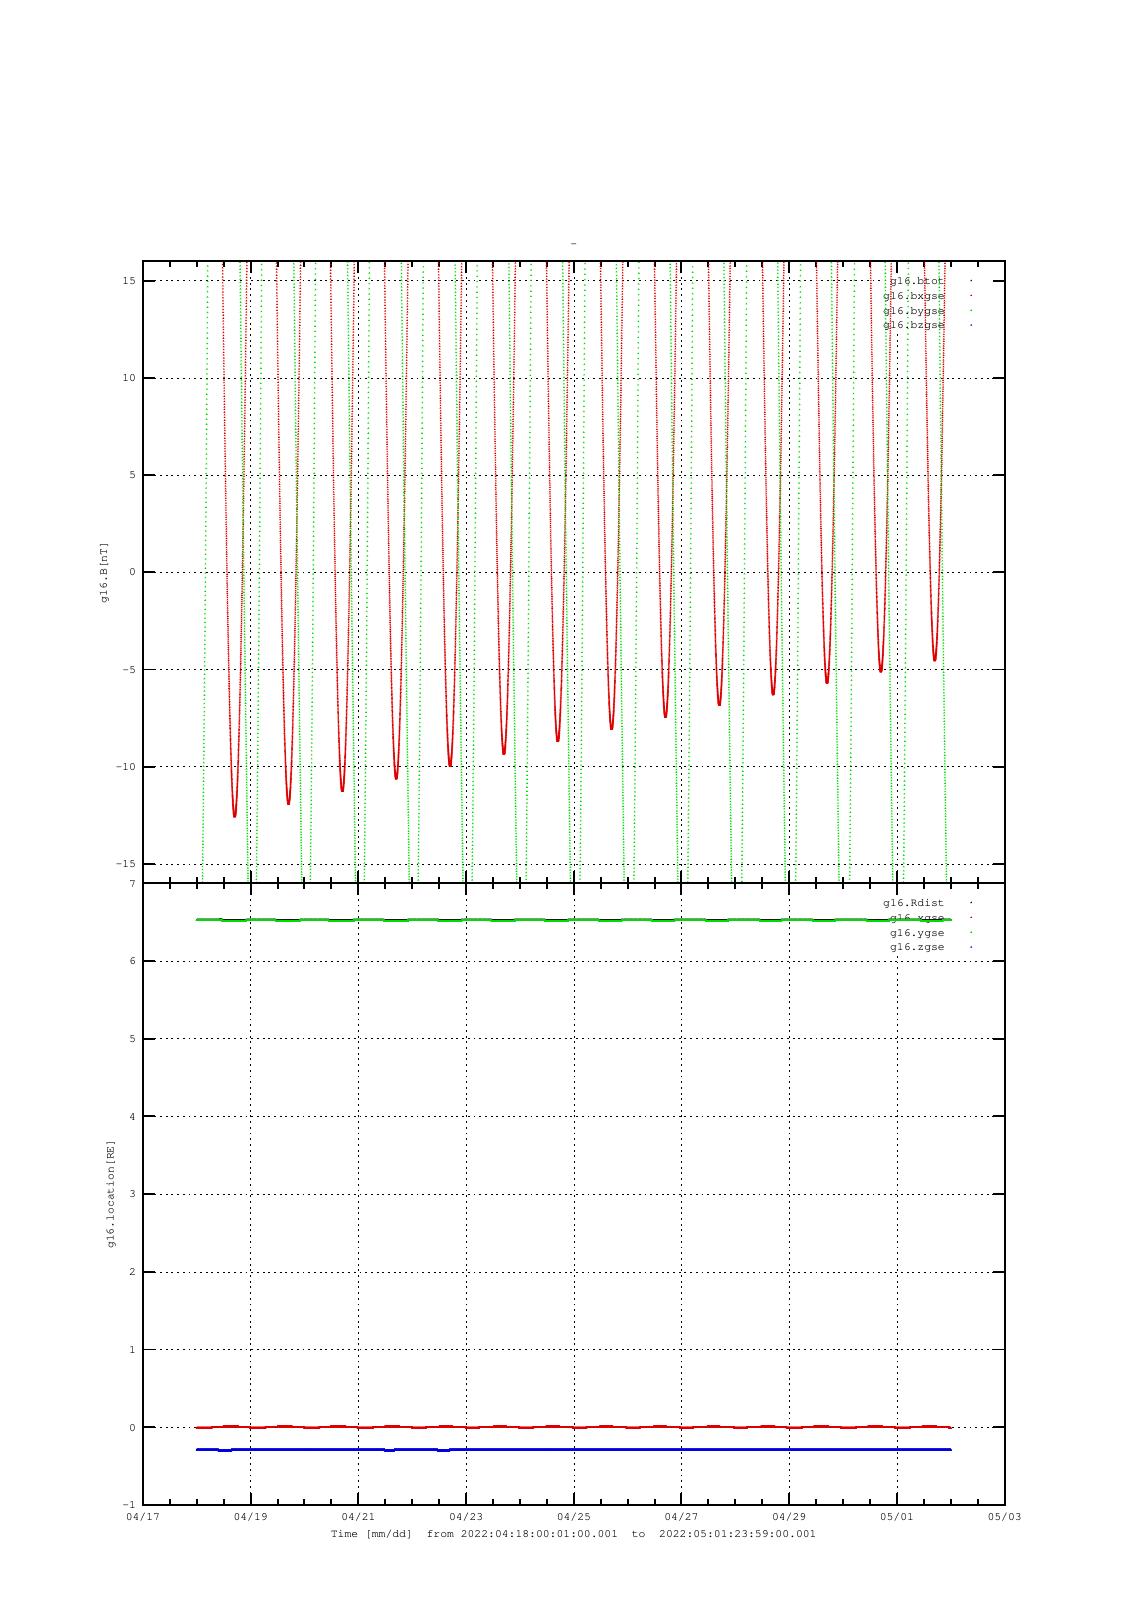Click the 10 tick on the B axis
Viewport: 1131px width, 1600px height.
pyautogui.click(x=129, y=378)
